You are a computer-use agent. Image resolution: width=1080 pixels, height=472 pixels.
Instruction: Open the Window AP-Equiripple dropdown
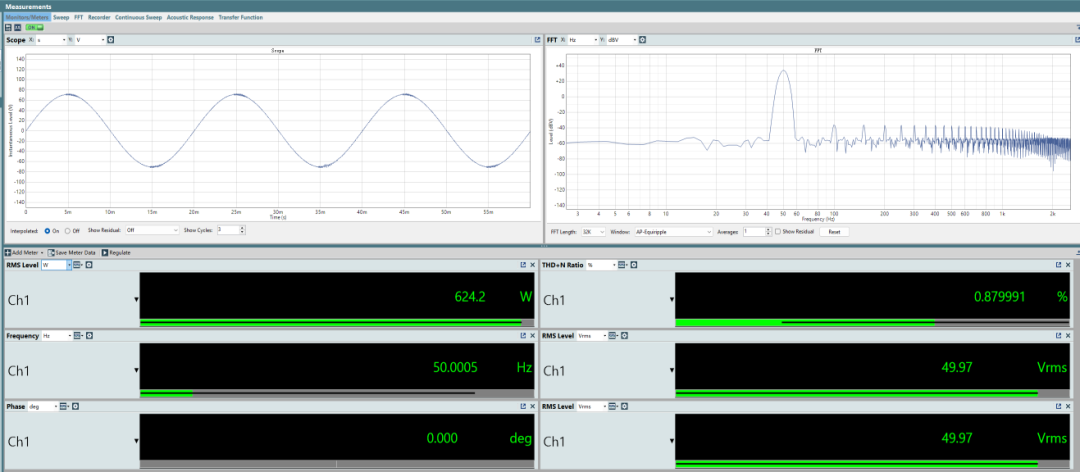tap(672, 232)
